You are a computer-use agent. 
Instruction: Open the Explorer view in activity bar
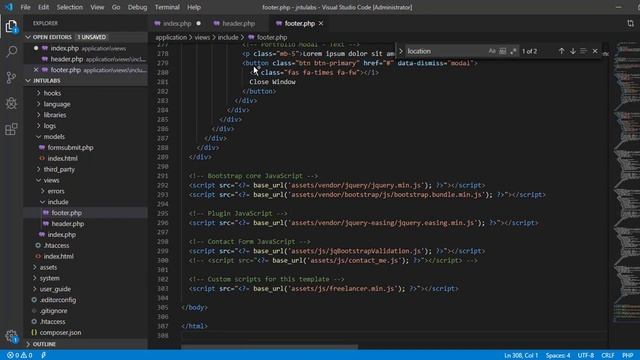point(11,27)
